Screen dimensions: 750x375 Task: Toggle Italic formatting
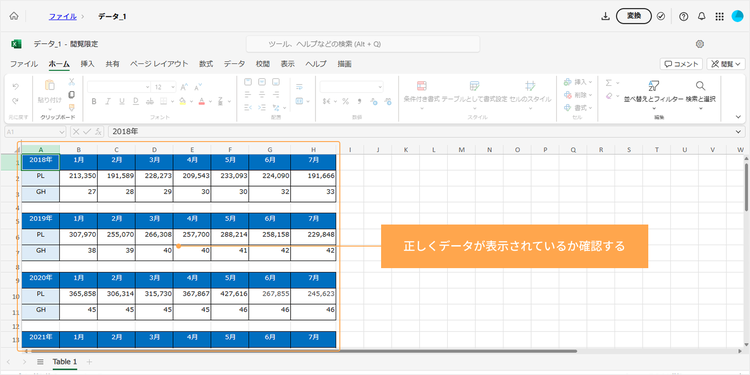tap(108, 101)
